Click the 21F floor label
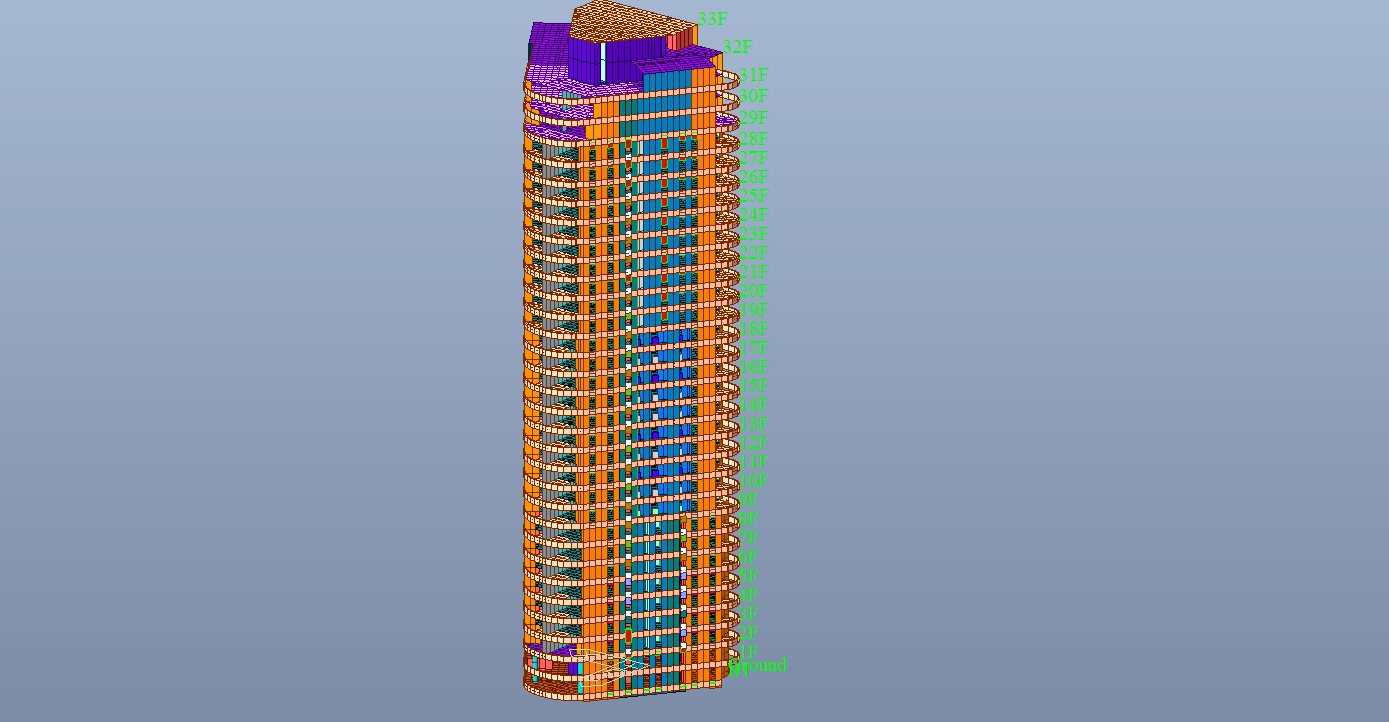This screenshot has width=1389, height=722. tap(754, 272)
